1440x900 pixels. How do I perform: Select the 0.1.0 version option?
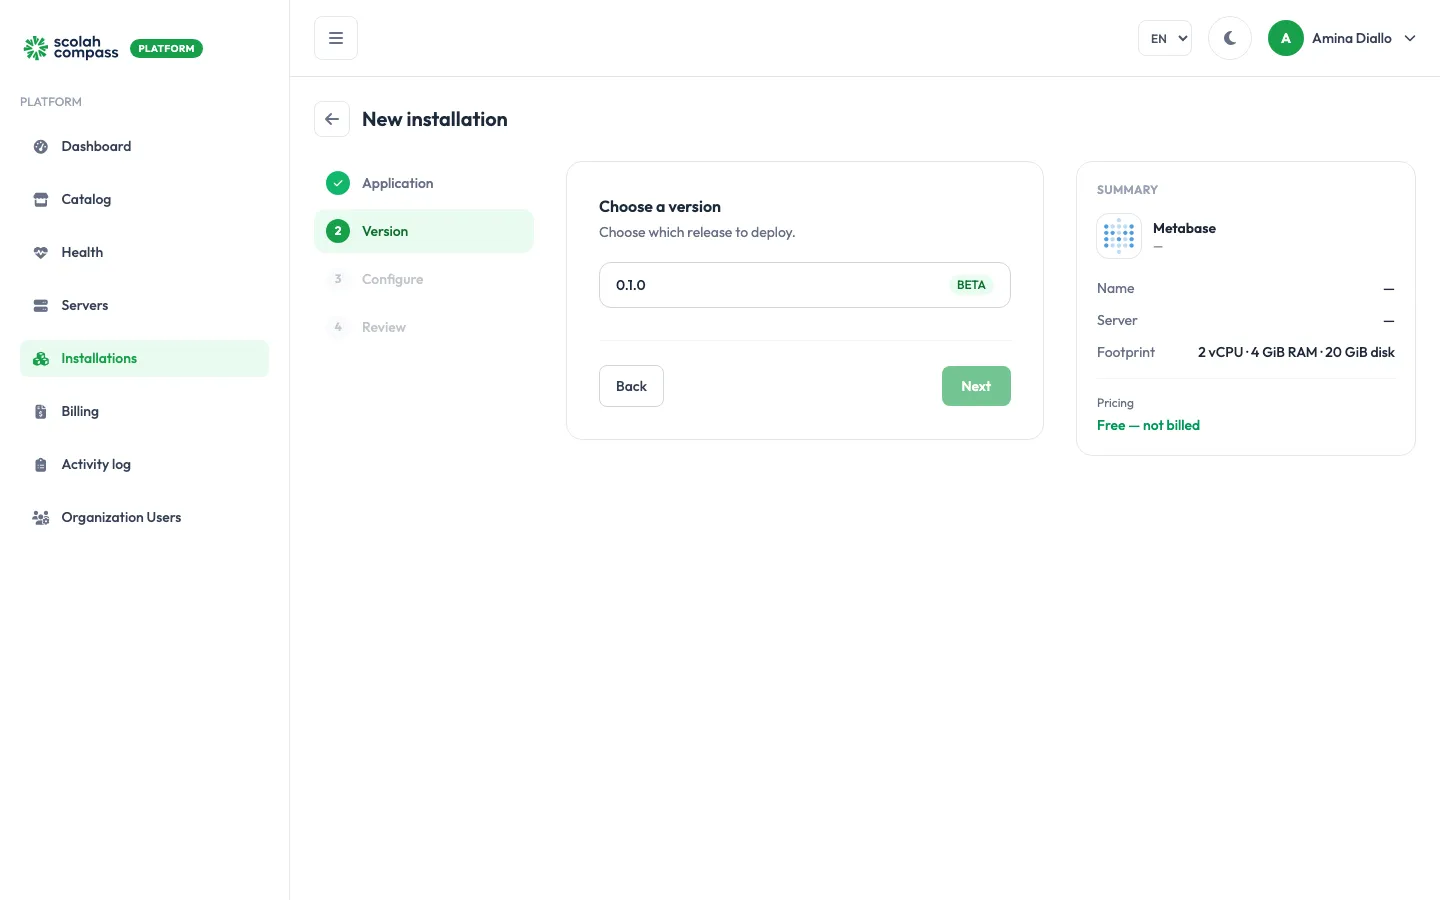coord(805,285)
